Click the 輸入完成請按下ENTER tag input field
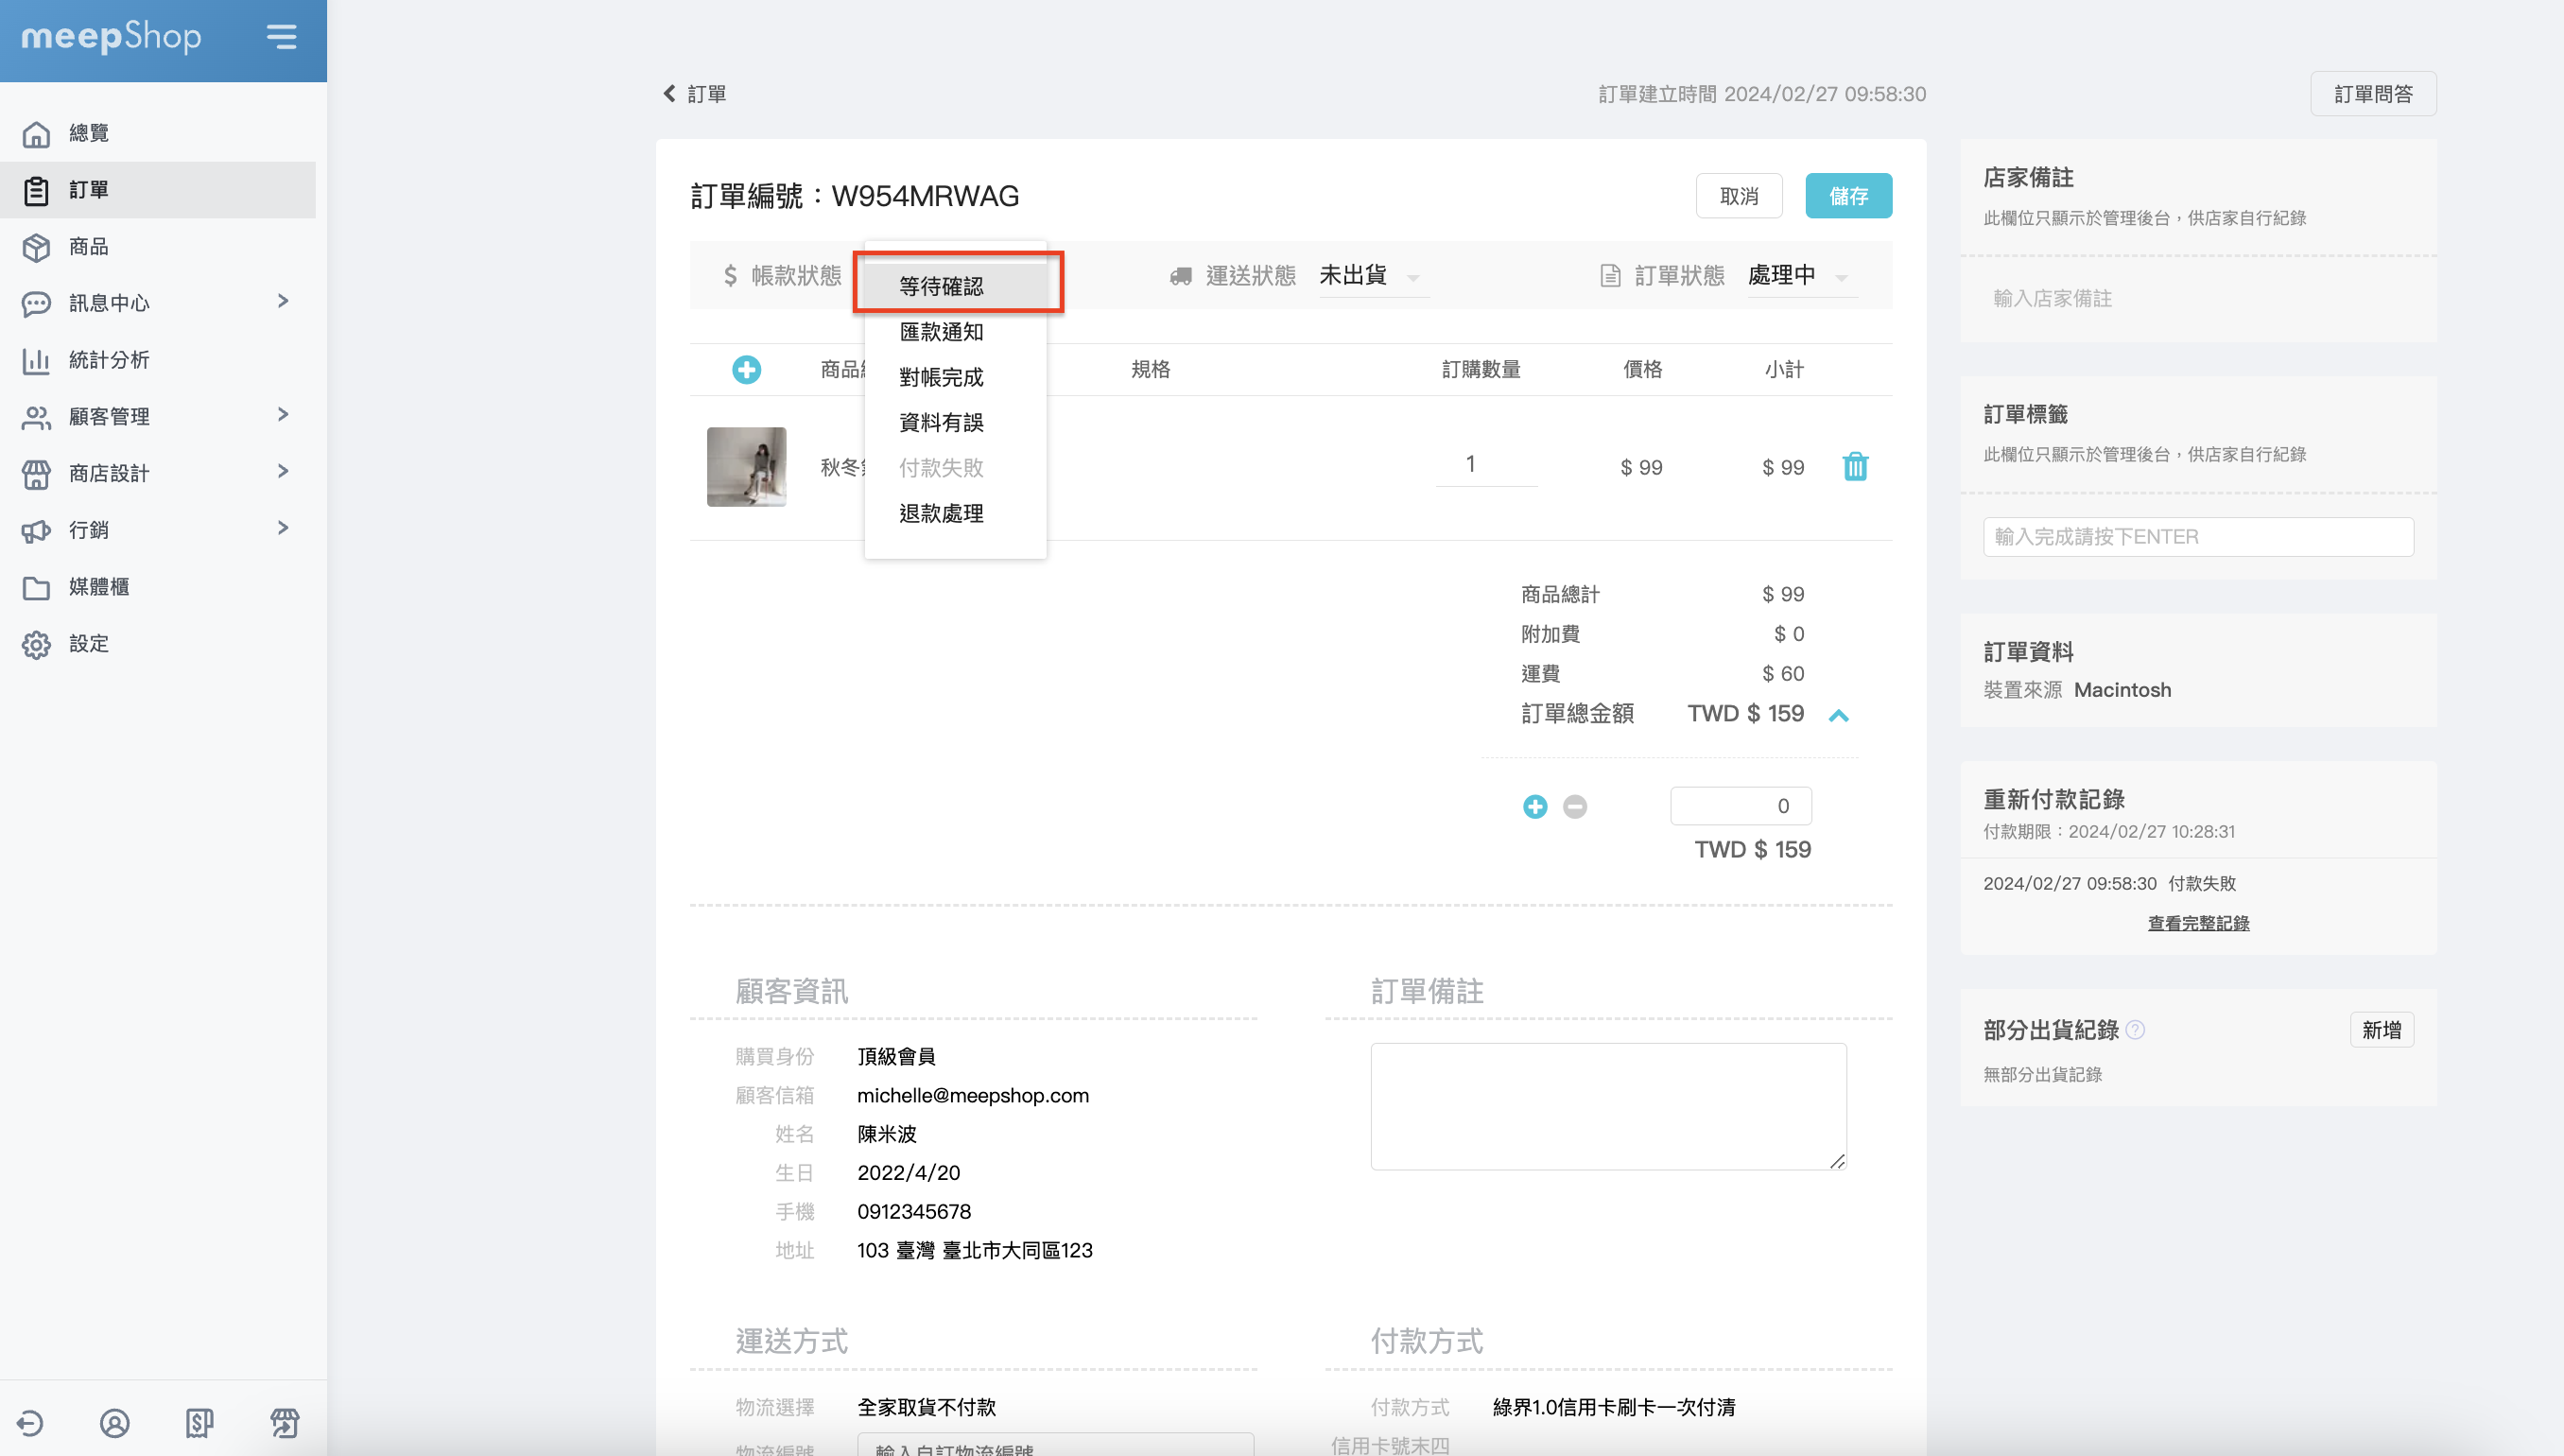This screenshot has width=2564, height=1456. point(2198,537)
